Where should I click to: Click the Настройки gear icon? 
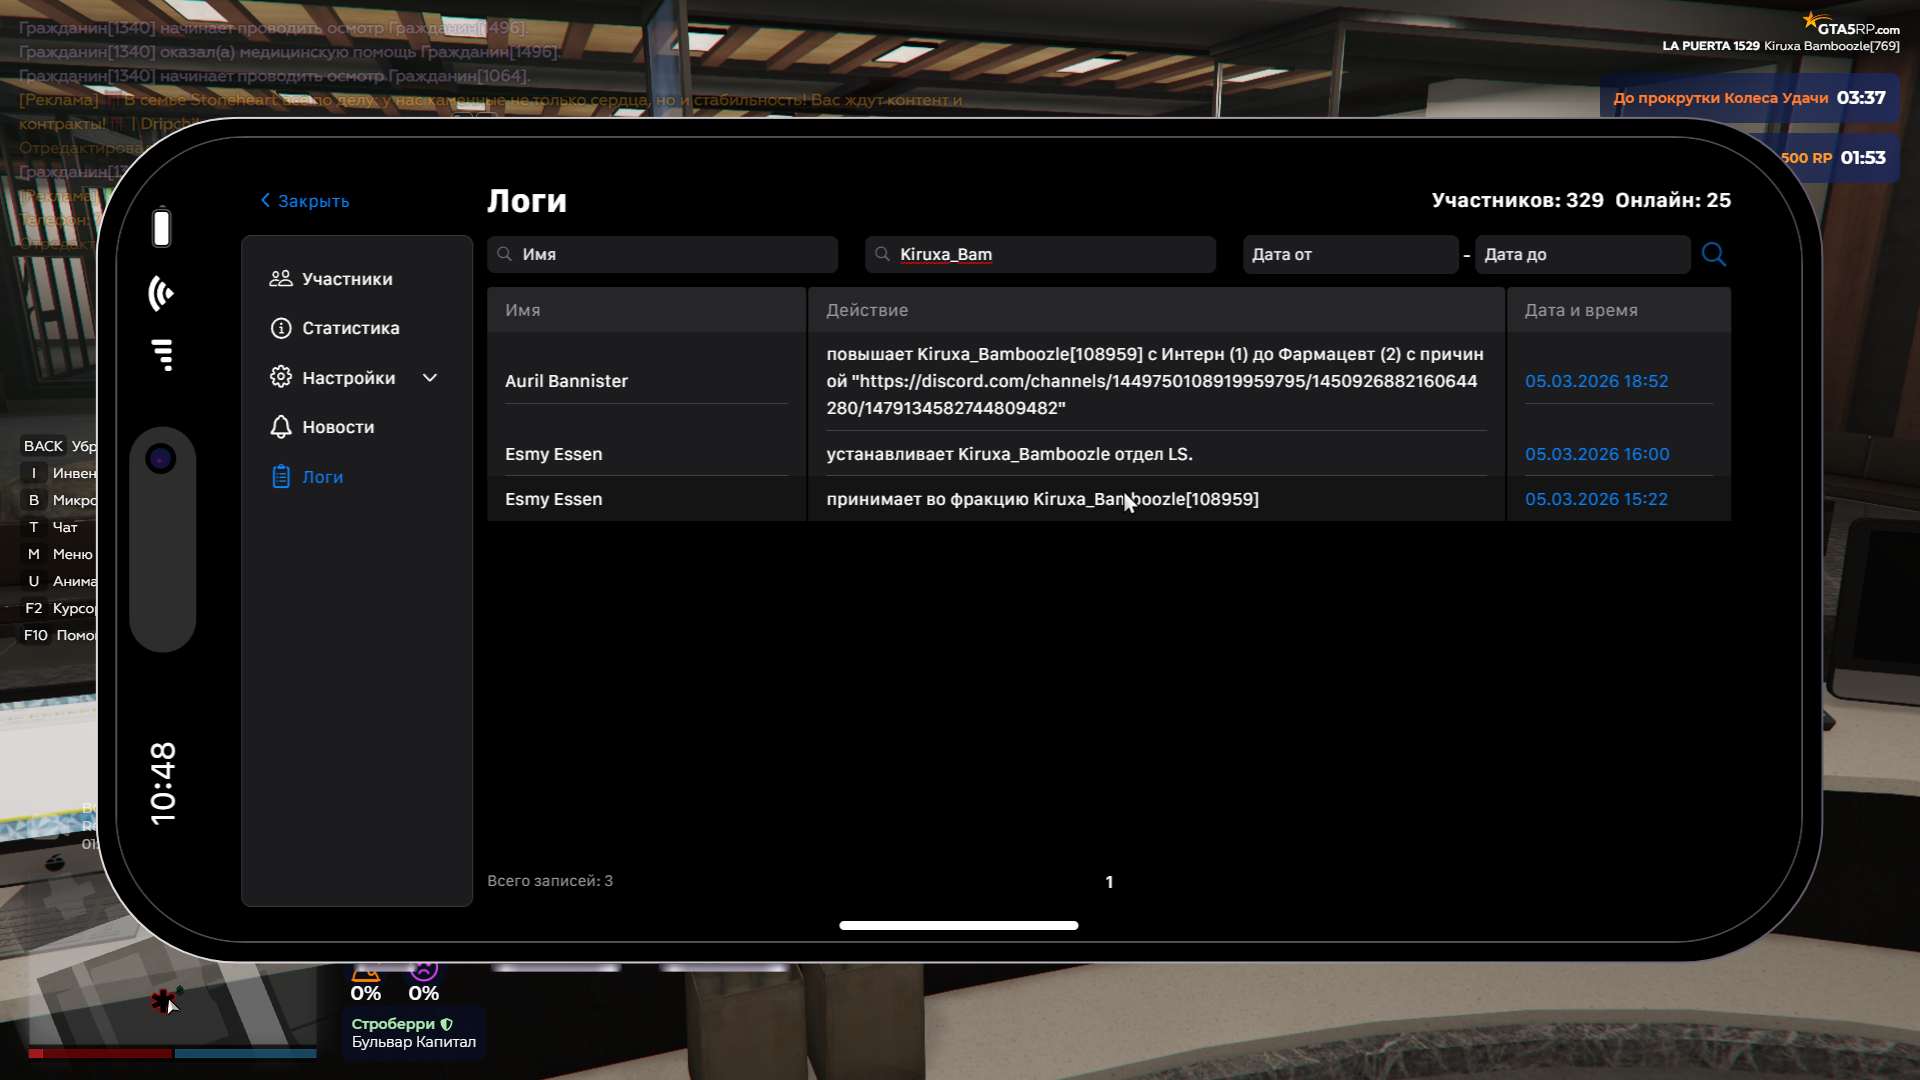281,377
